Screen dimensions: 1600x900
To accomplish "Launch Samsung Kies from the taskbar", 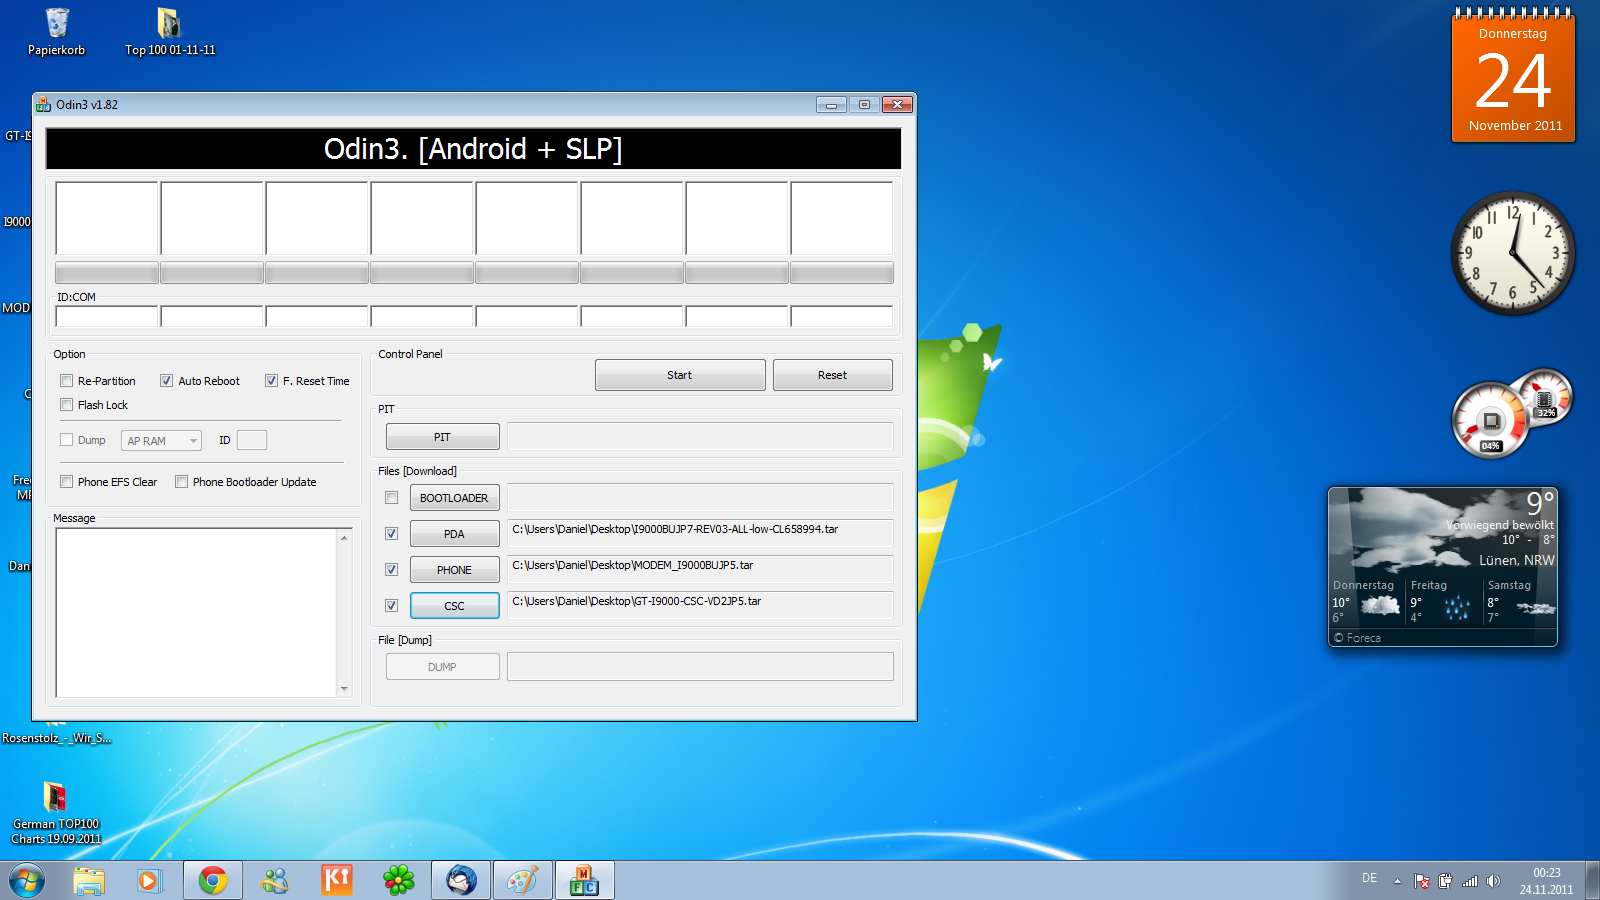I will tap(337, 881).
